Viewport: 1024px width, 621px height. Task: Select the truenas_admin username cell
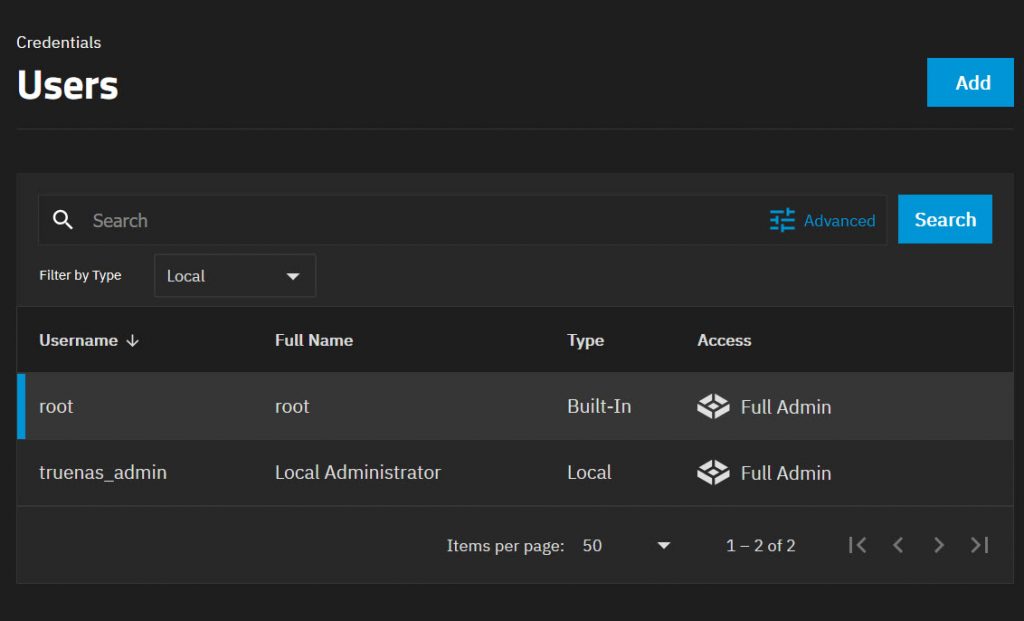tap(103, 472)
